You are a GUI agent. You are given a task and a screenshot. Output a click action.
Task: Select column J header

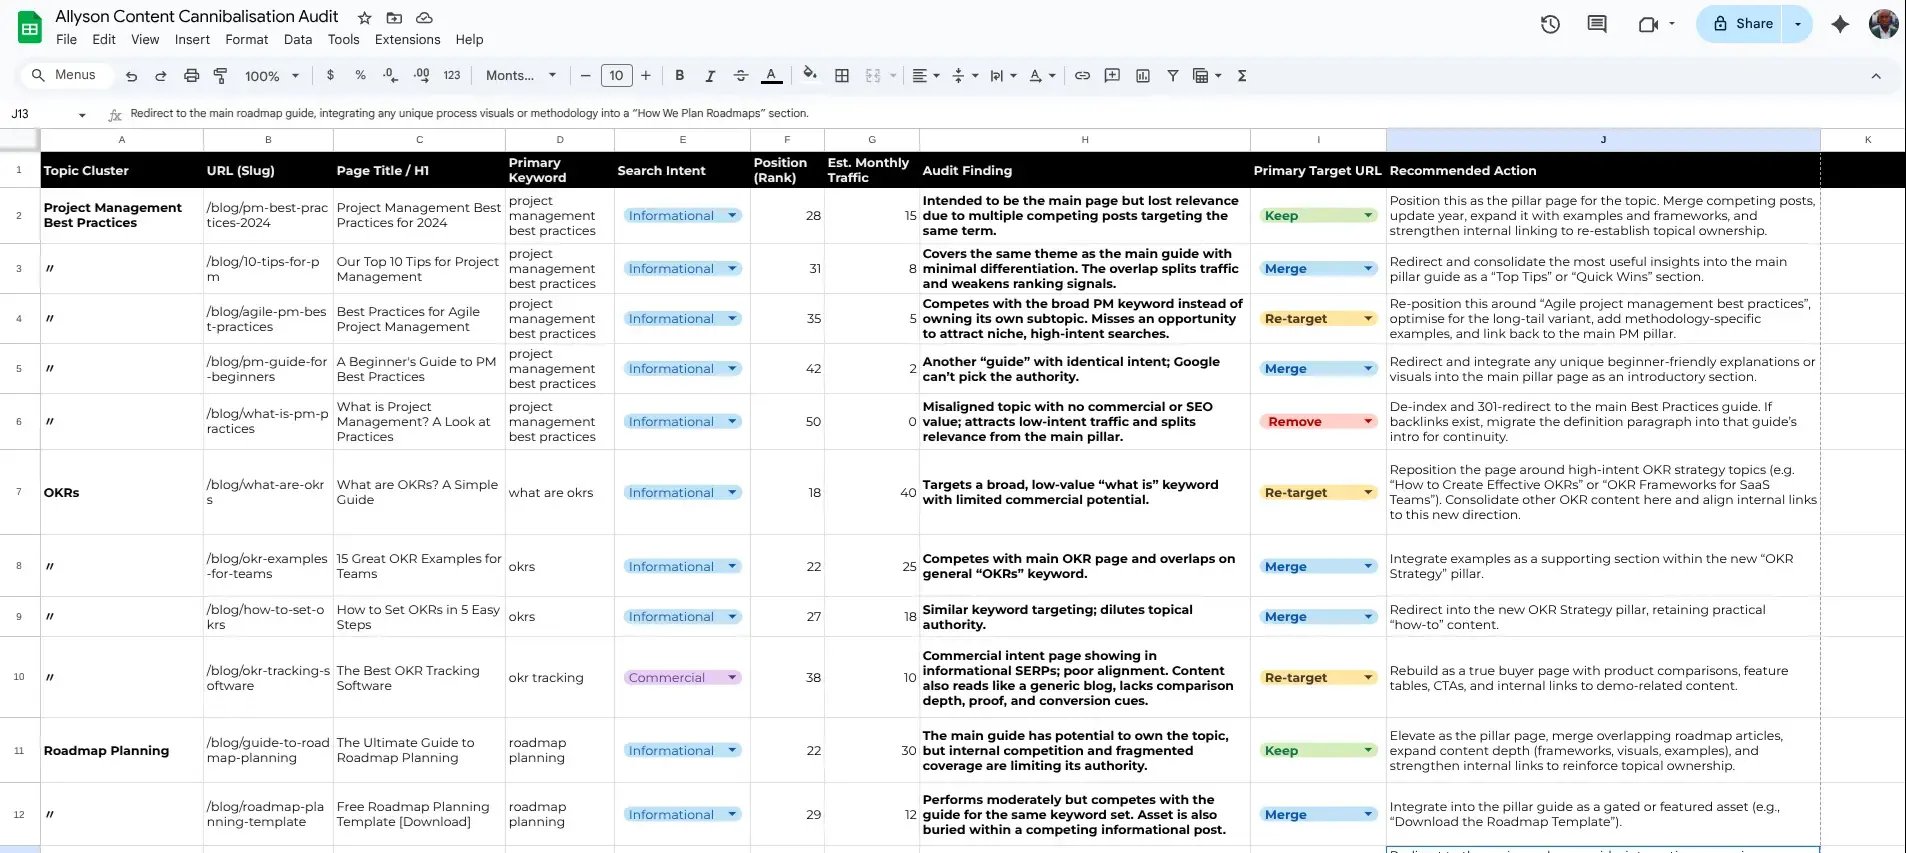tap(1603, 140)
